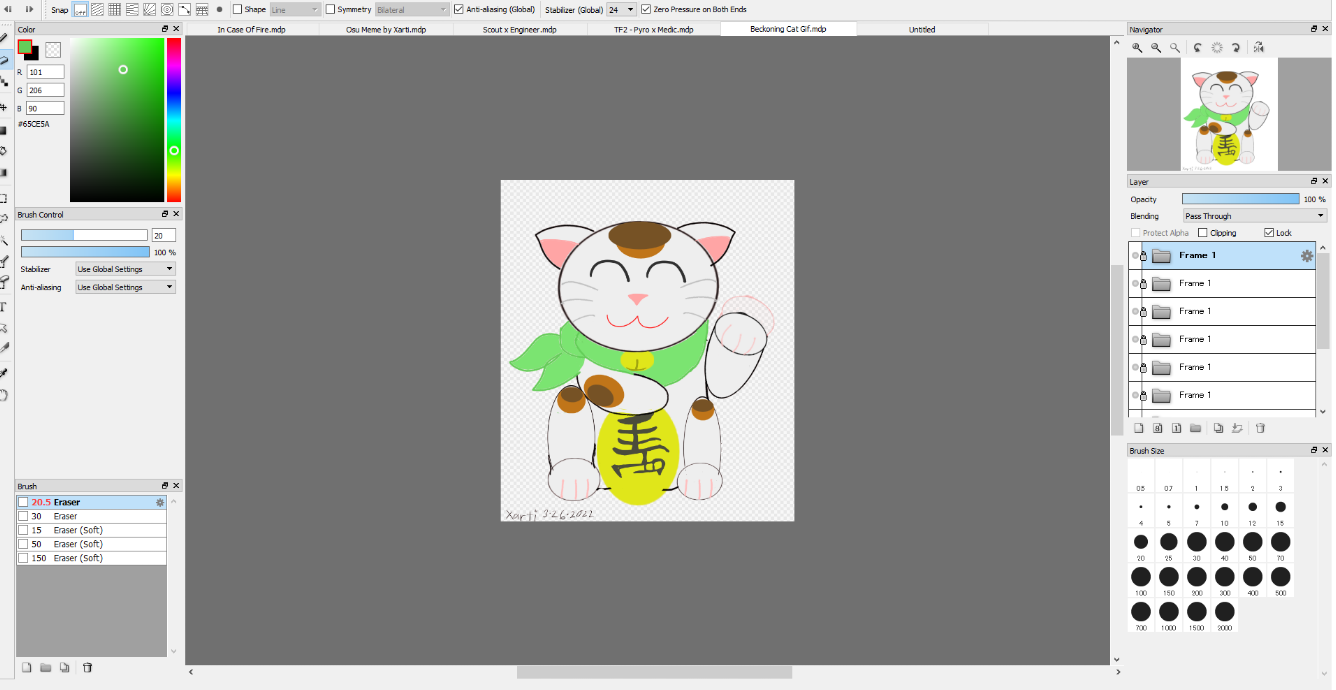Enable the Clipping checkbox
Viewport: 1336px width, 690px height.
click(1203, 233)
